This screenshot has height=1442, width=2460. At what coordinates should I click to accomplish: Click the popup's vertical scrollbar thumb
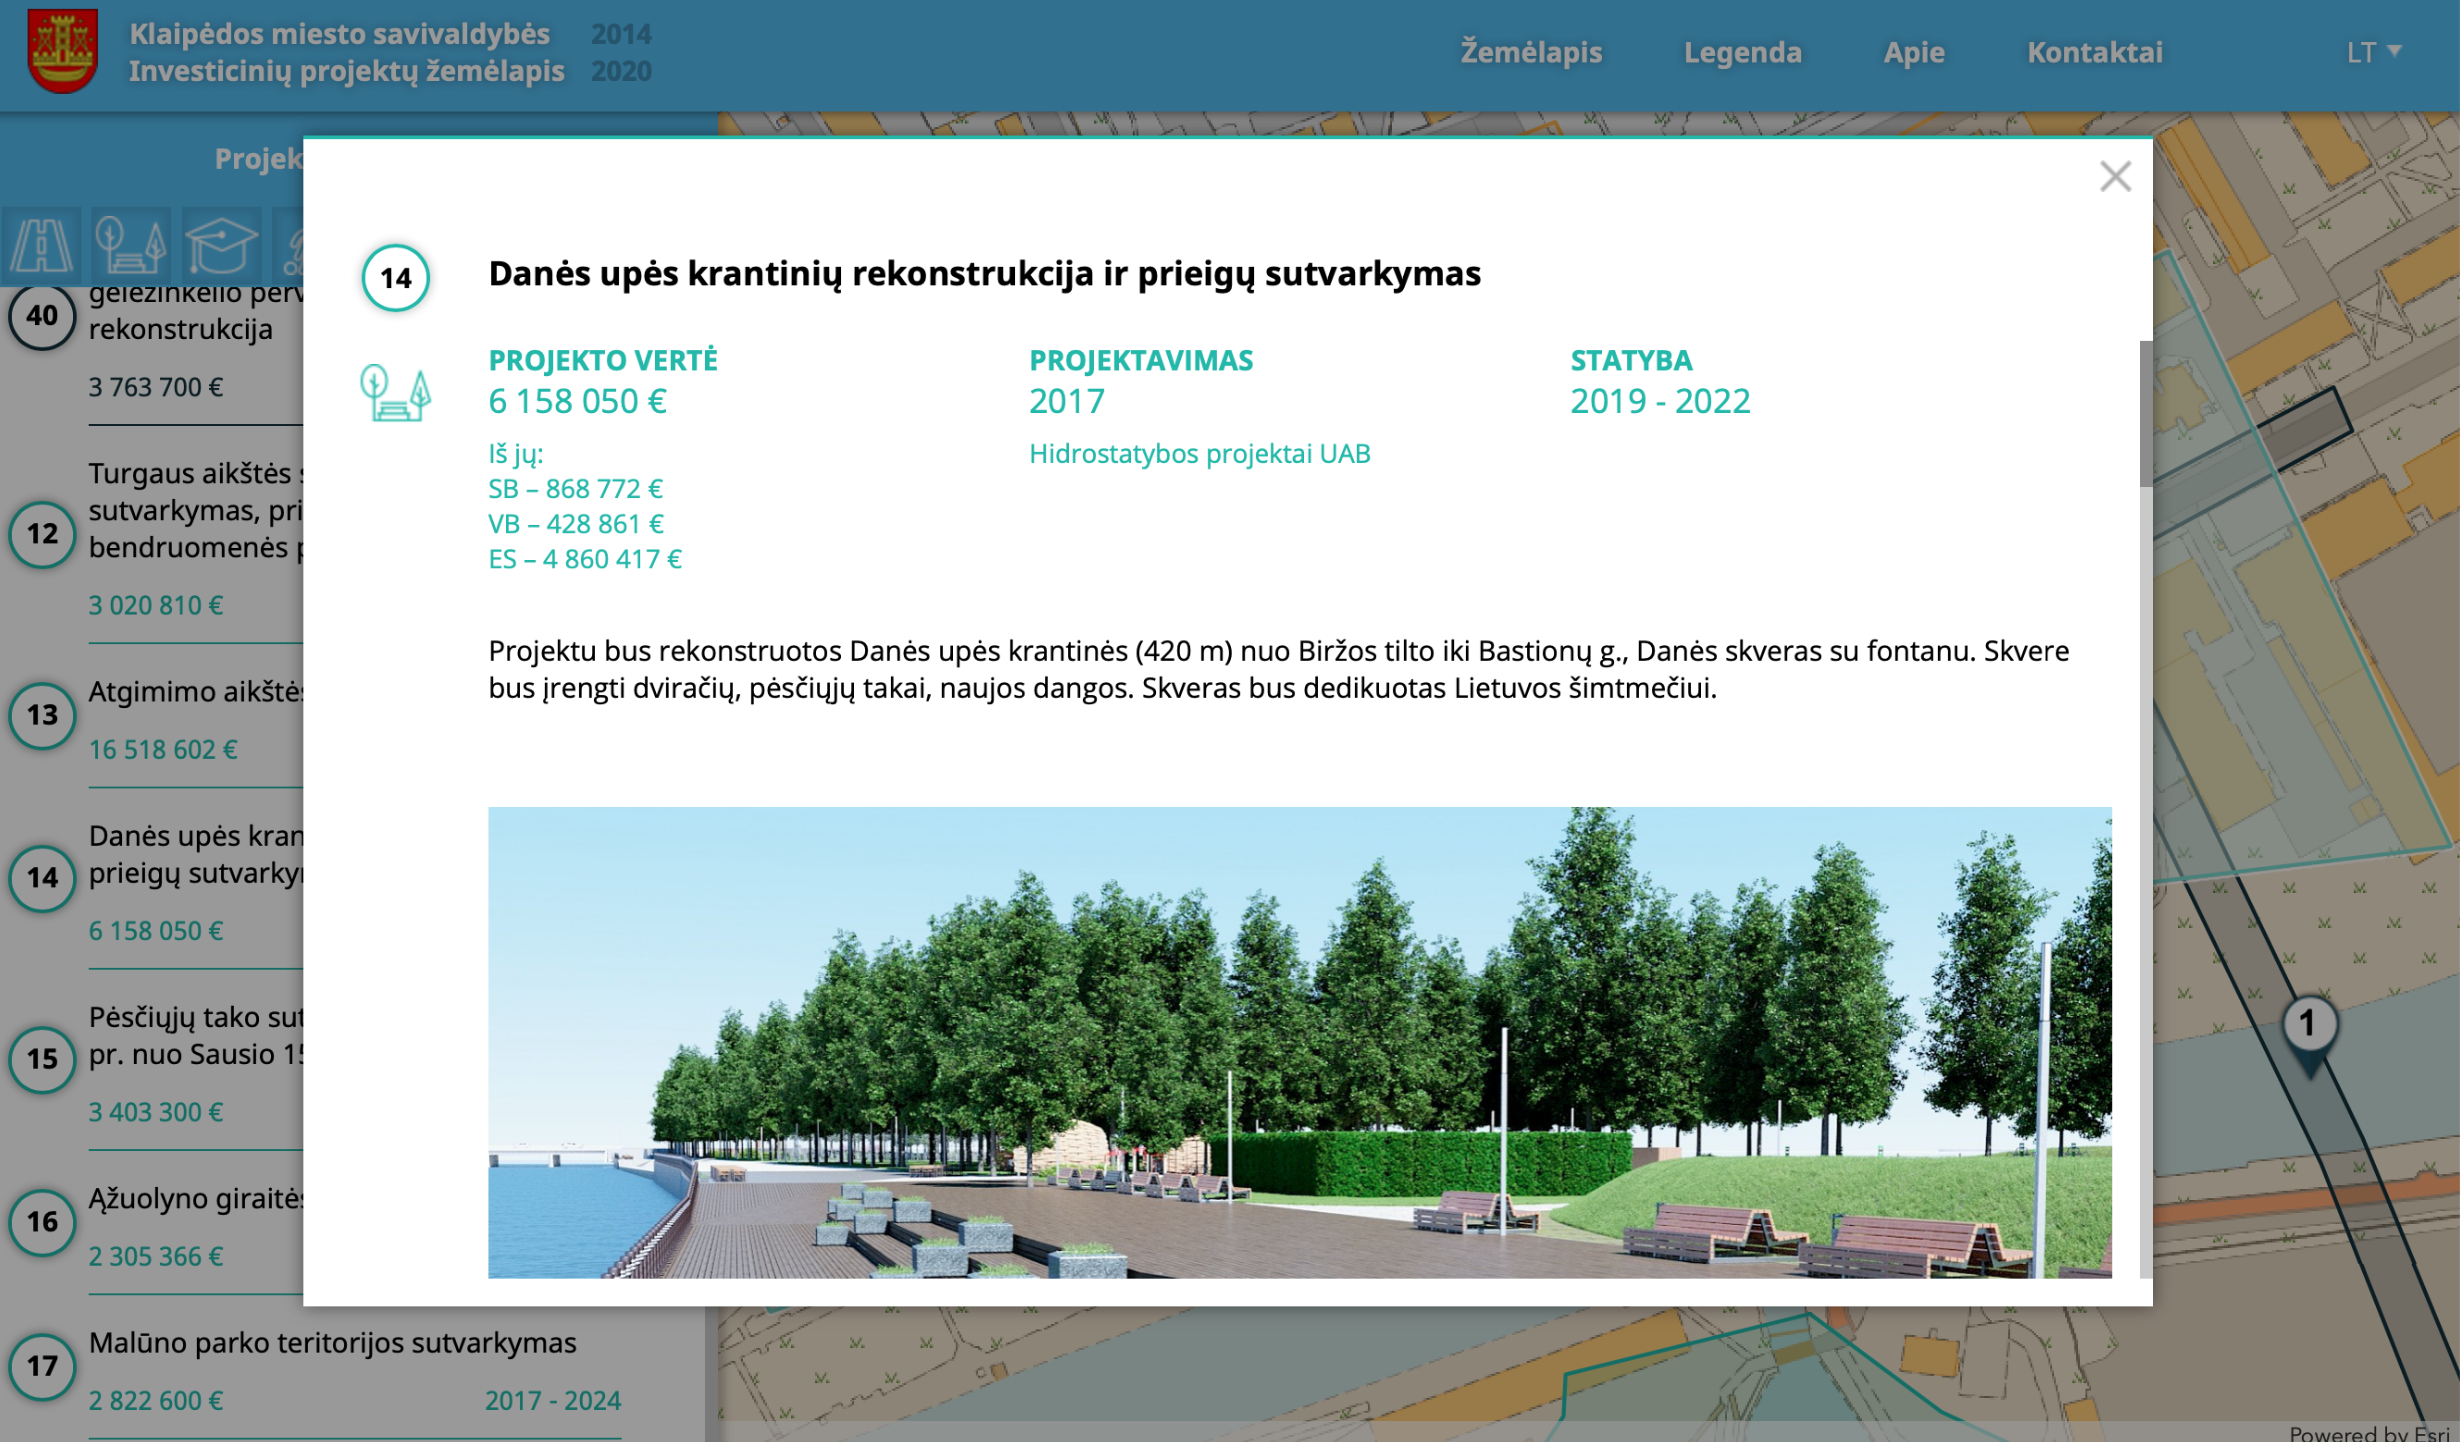click(2145, 415)
